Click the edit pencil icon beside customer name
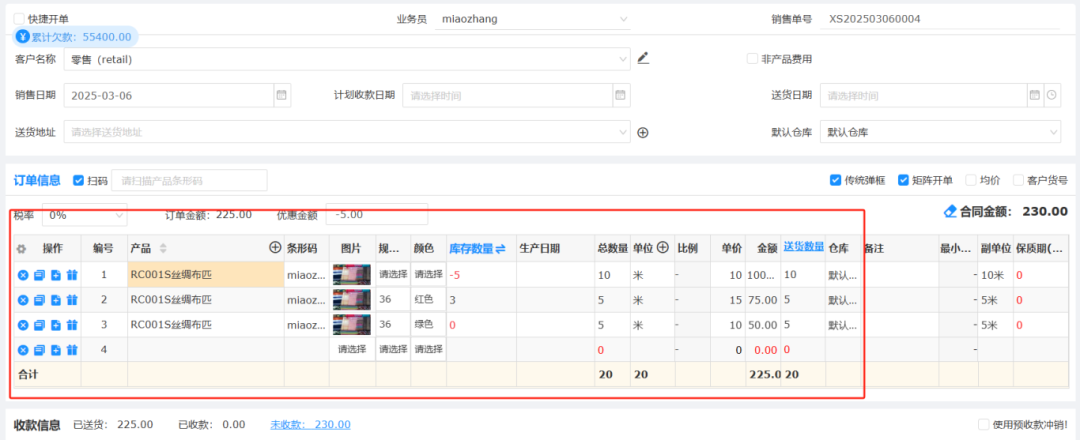Viewport: 1080px width, 440px height. (643, 58)
